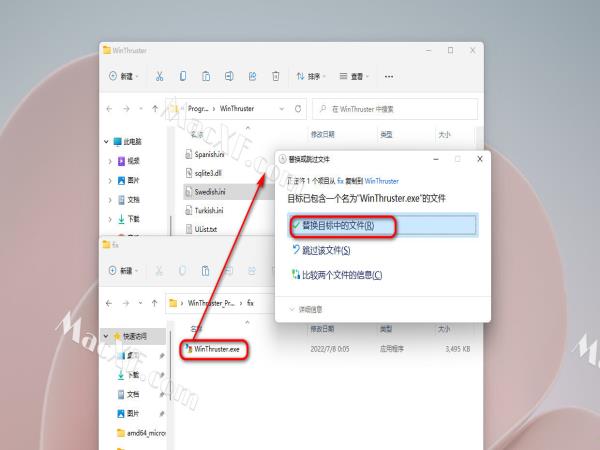Collapse 此电脑 tree node

coord(106,142)
